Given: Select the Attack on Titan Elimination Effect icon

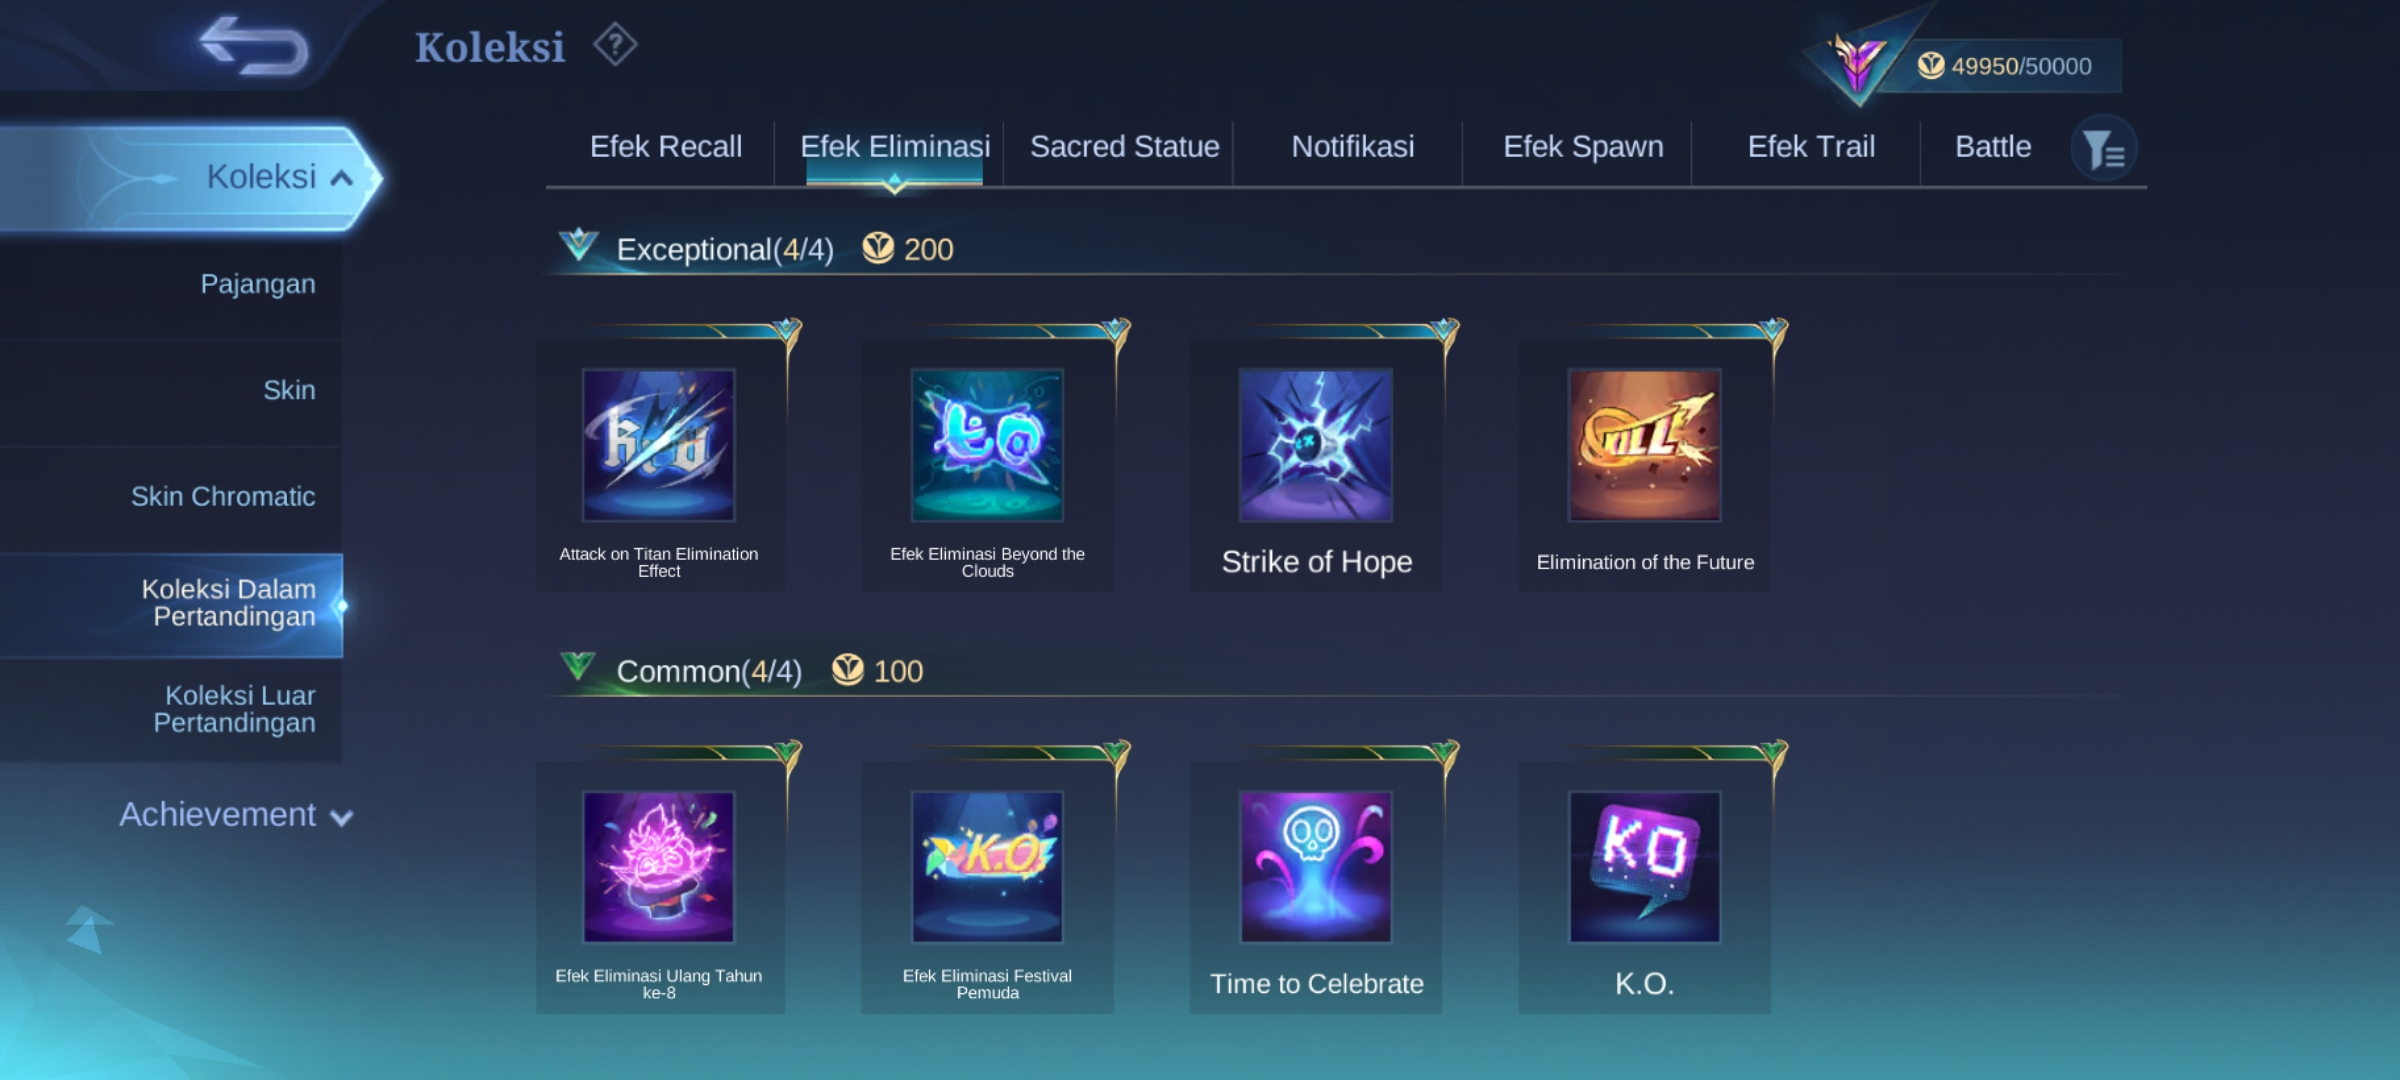Looking at the screenshot, I should tap(659, 445).
